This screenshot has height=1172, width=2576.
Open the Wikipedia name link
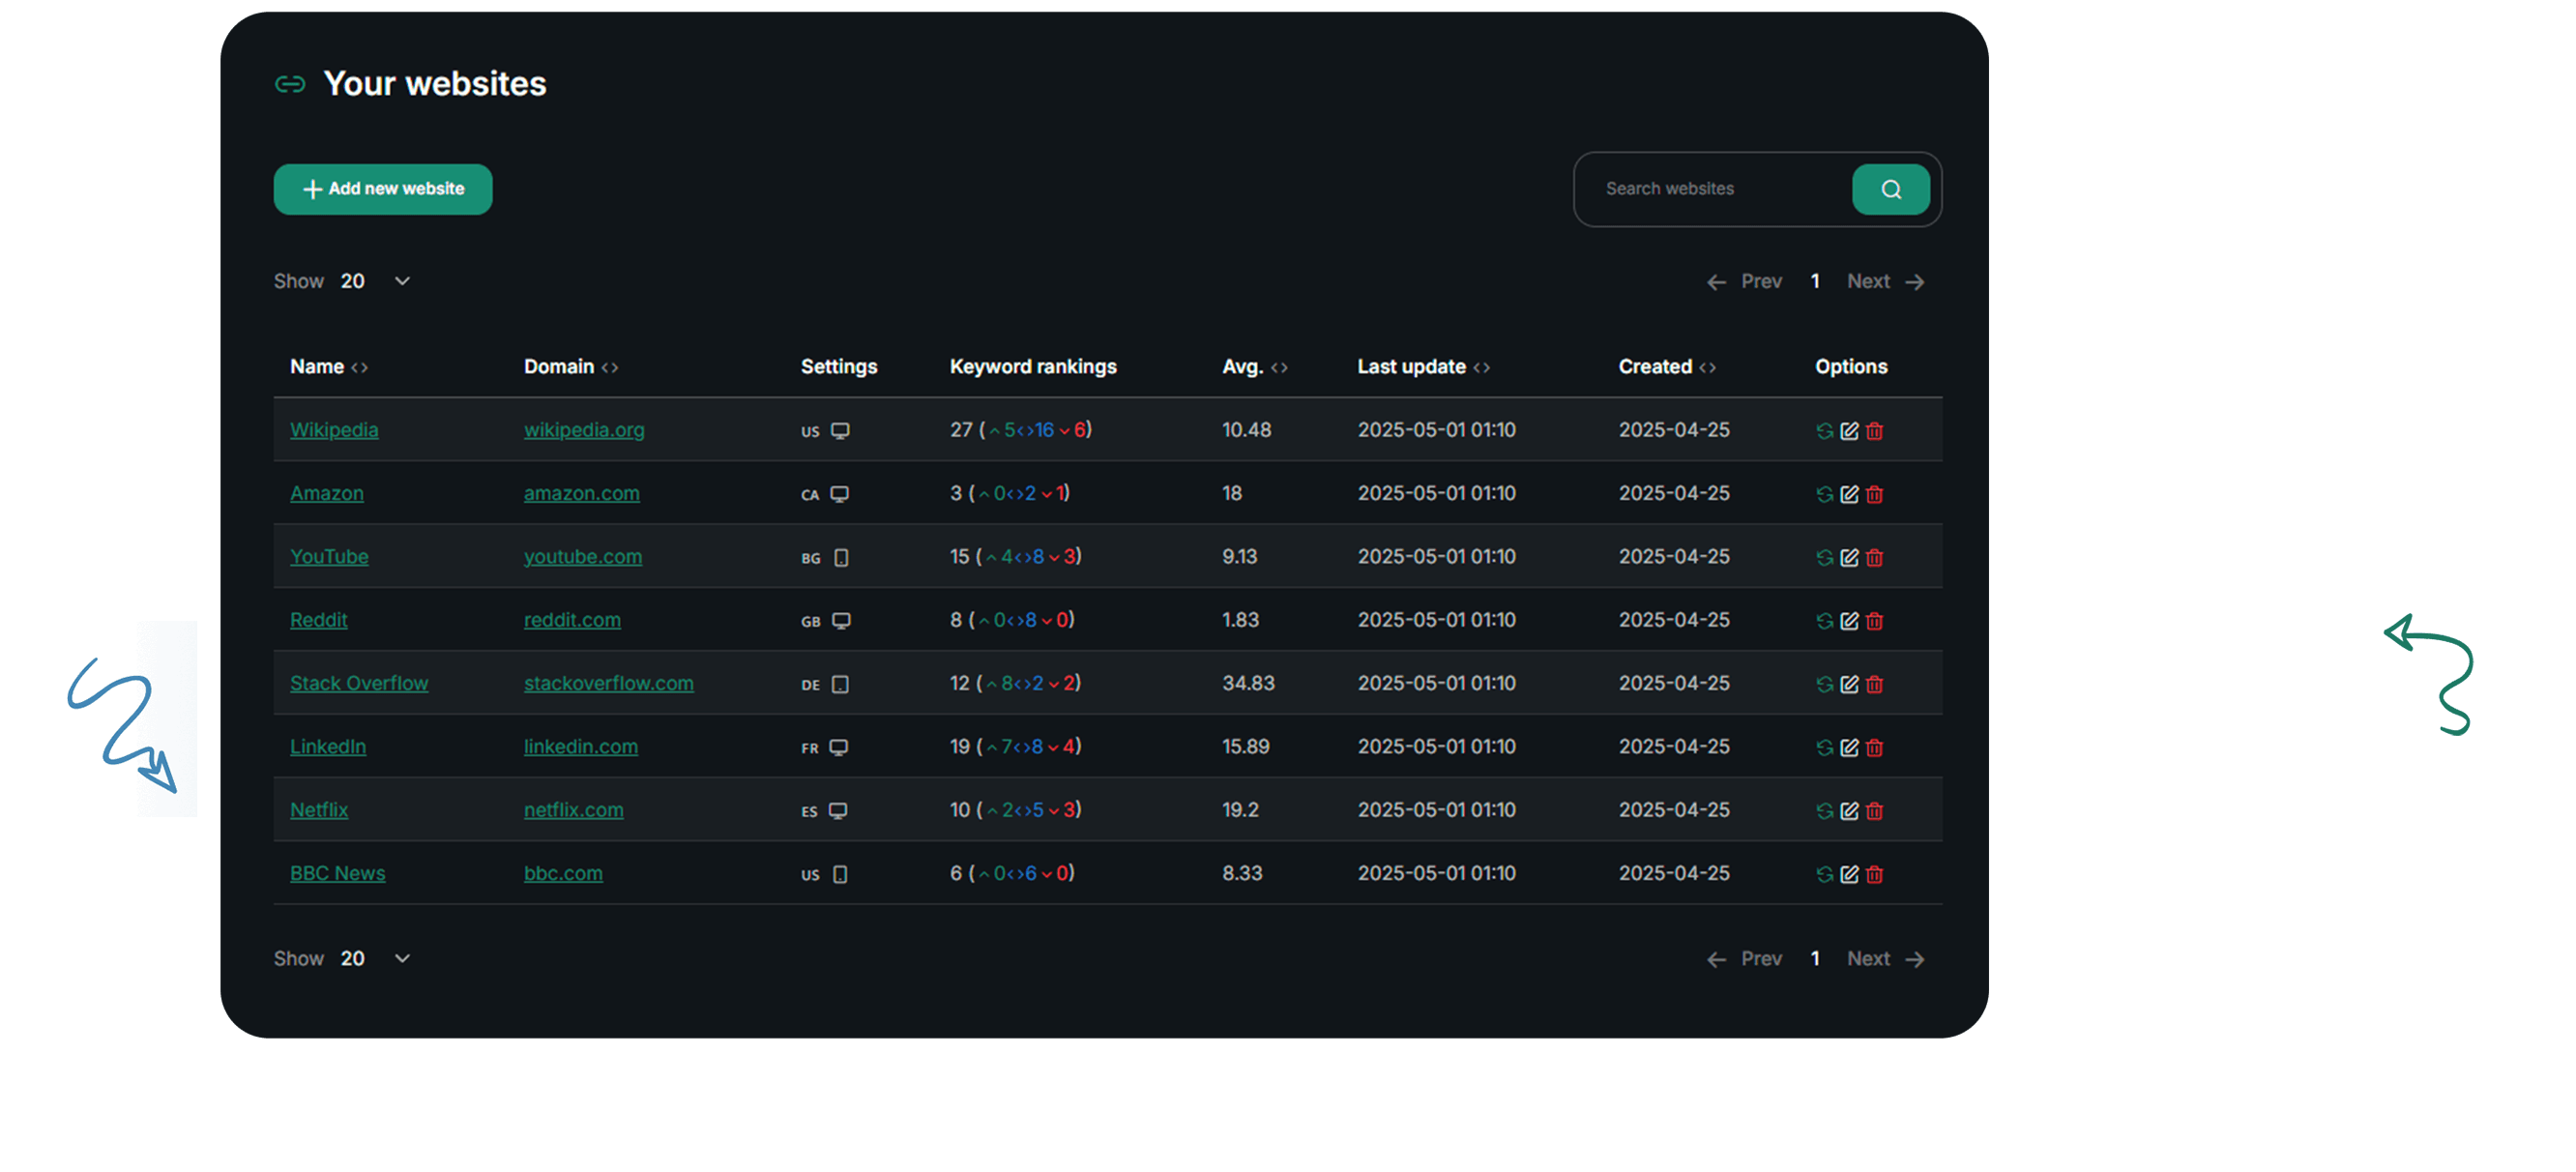click(334, 430)
